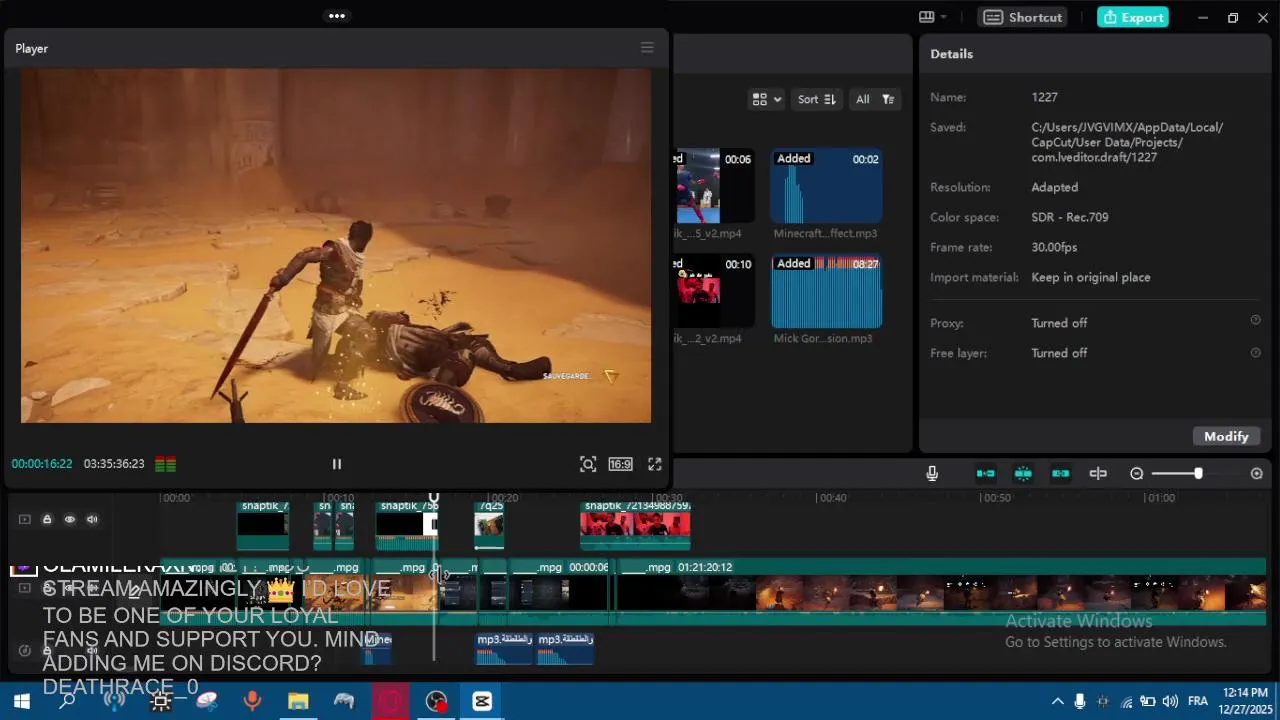Zoom out the timeline with minus icon
The image size is (1280, 720).
(1137, 474)
